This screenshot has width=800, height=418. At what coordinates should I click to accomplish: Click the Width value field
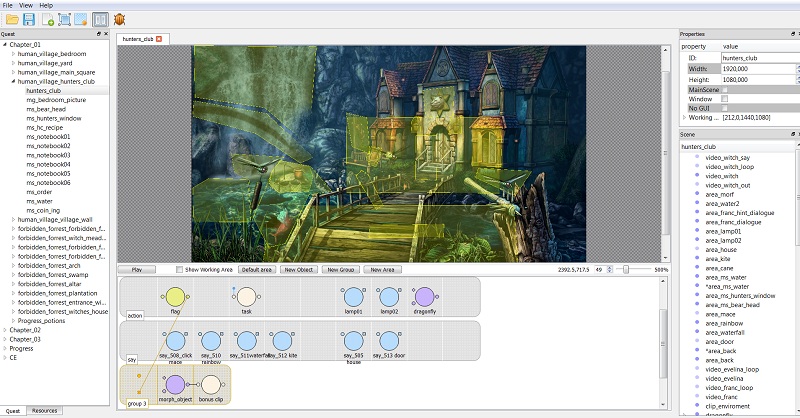point(759,68)
